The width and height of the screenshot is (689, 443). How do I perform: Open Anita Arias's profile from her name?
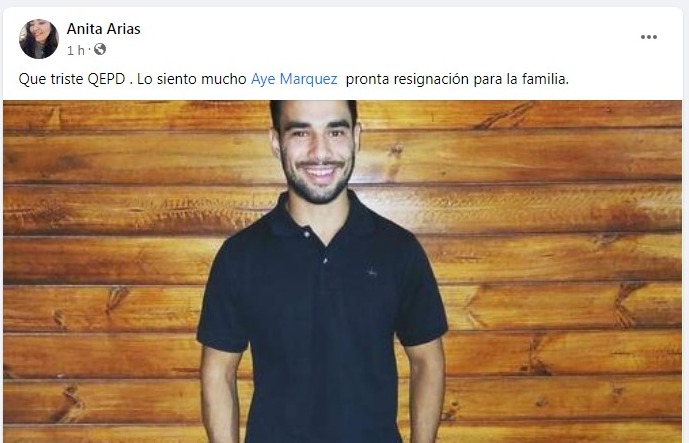tap(104, 29)
